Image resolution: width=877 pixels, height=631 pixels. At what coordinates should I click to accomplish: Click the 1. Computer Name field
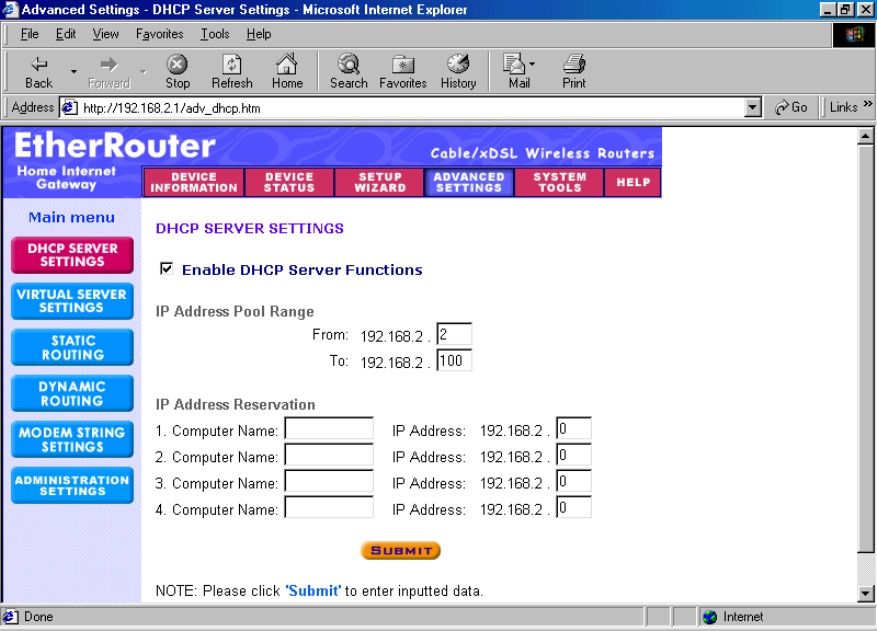coord(329,428)
